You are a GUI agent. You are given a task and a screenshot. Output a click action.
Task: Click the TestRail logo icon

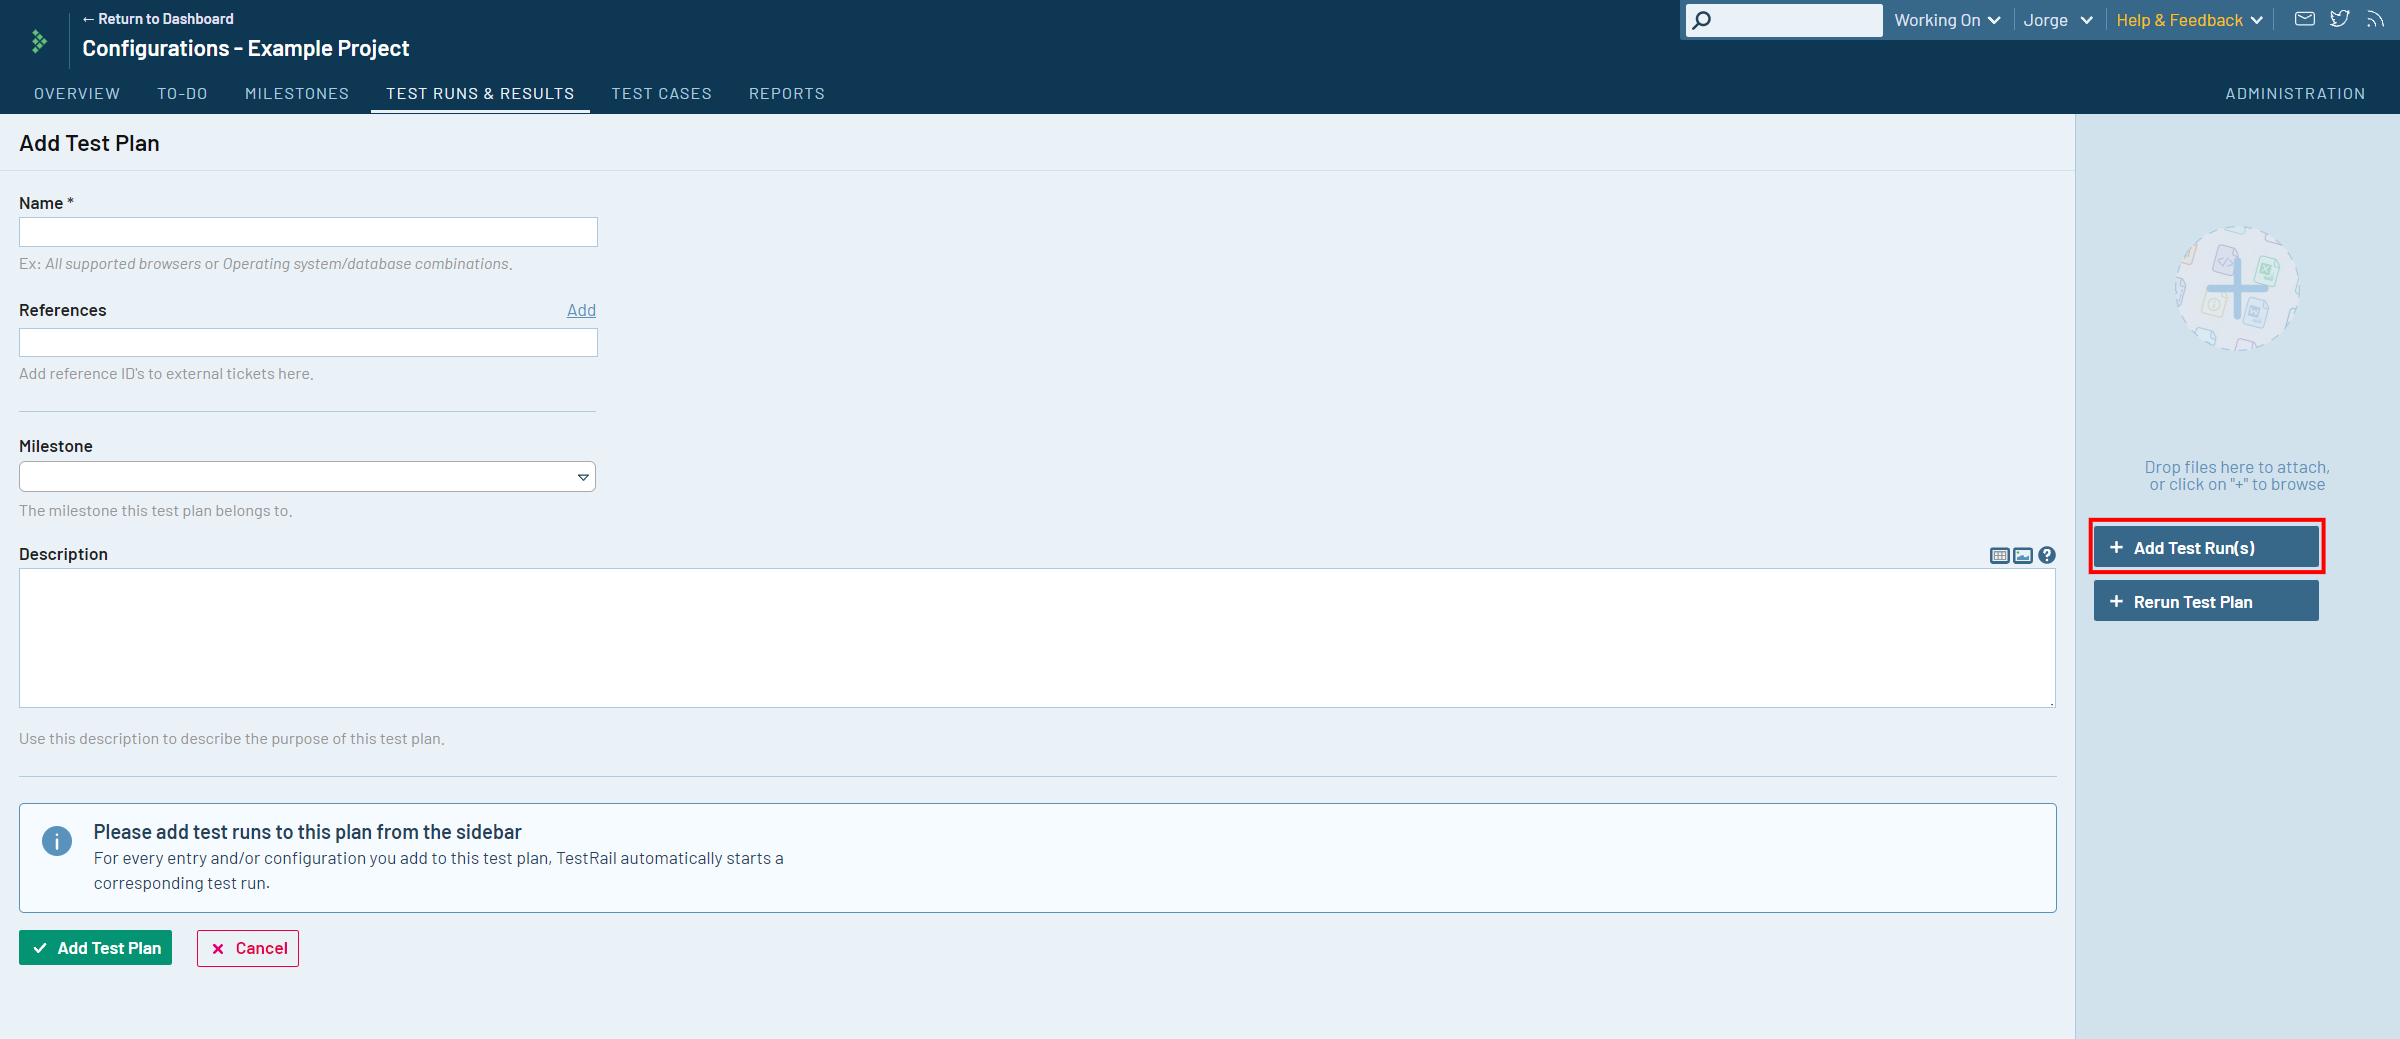click(39, 41)
